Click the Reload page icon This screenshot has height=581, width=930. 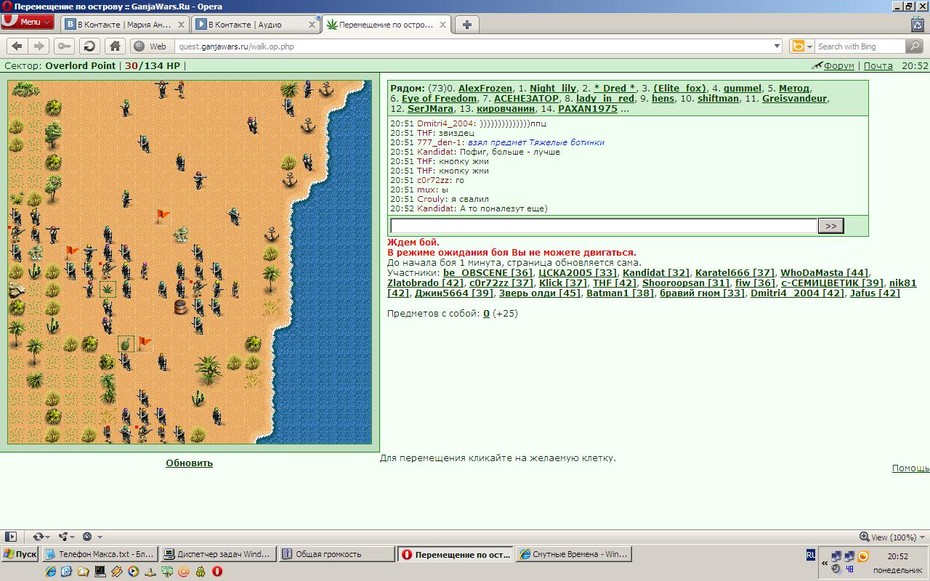[90, 46]
